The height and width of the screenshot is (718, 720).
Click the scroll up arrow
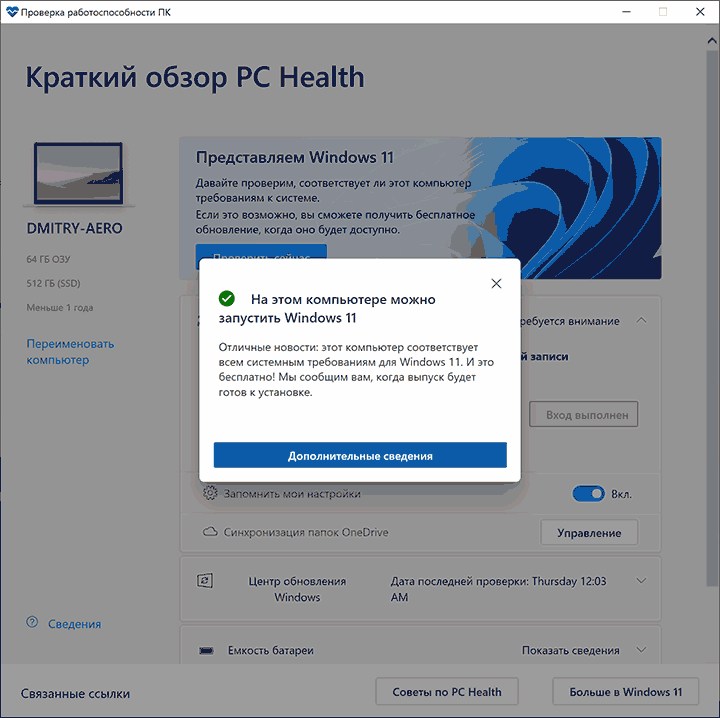point(712,41)
